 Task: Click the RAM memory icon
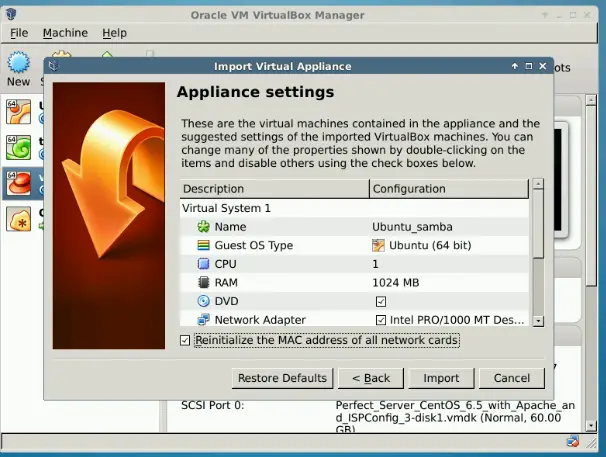(203, 282)
